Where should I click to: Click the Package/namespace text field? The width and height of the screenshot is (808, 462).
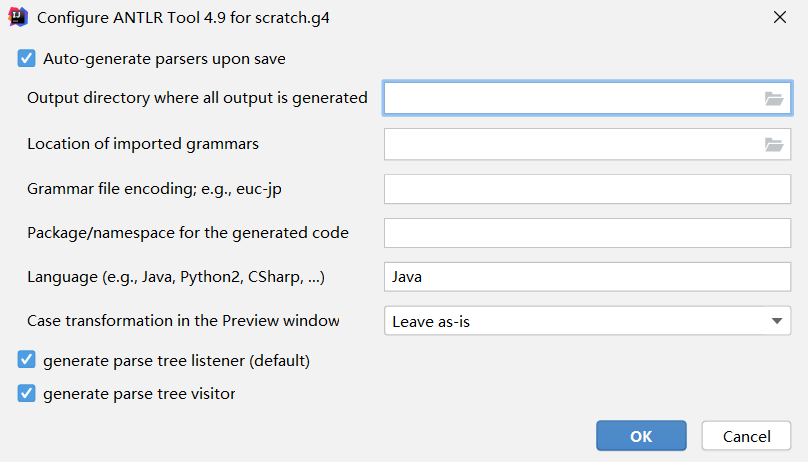[x=587, y=233]
